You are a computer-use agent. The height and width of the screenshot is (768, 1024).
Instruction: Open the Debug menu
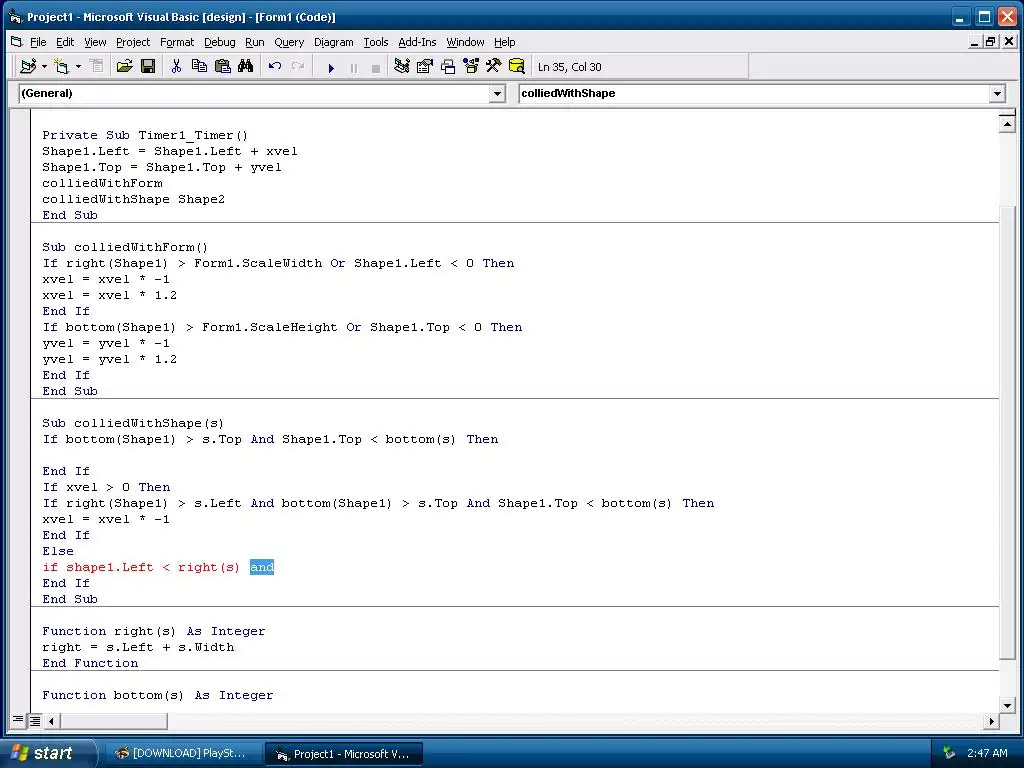(219, 42)
